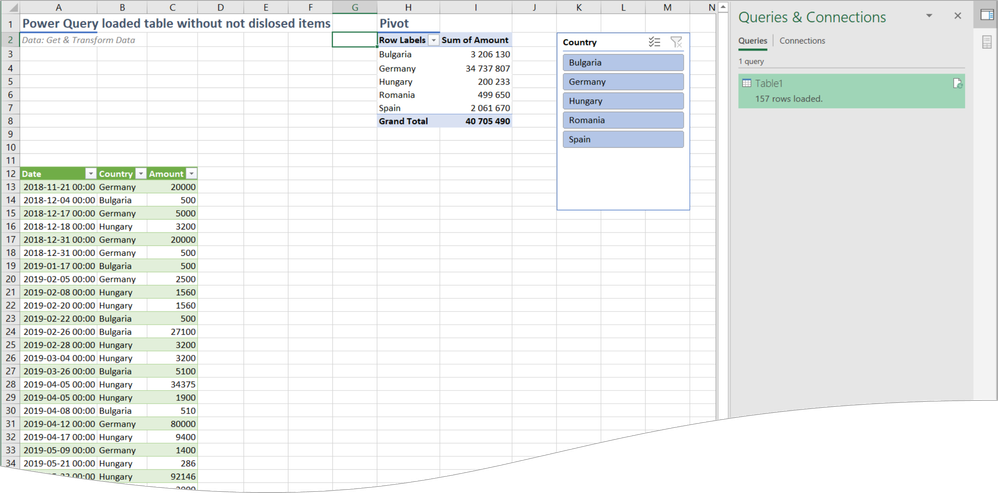
Task: Click Sum of Amount pivot header
Action: pyautogui.click(x=475, y=40)
